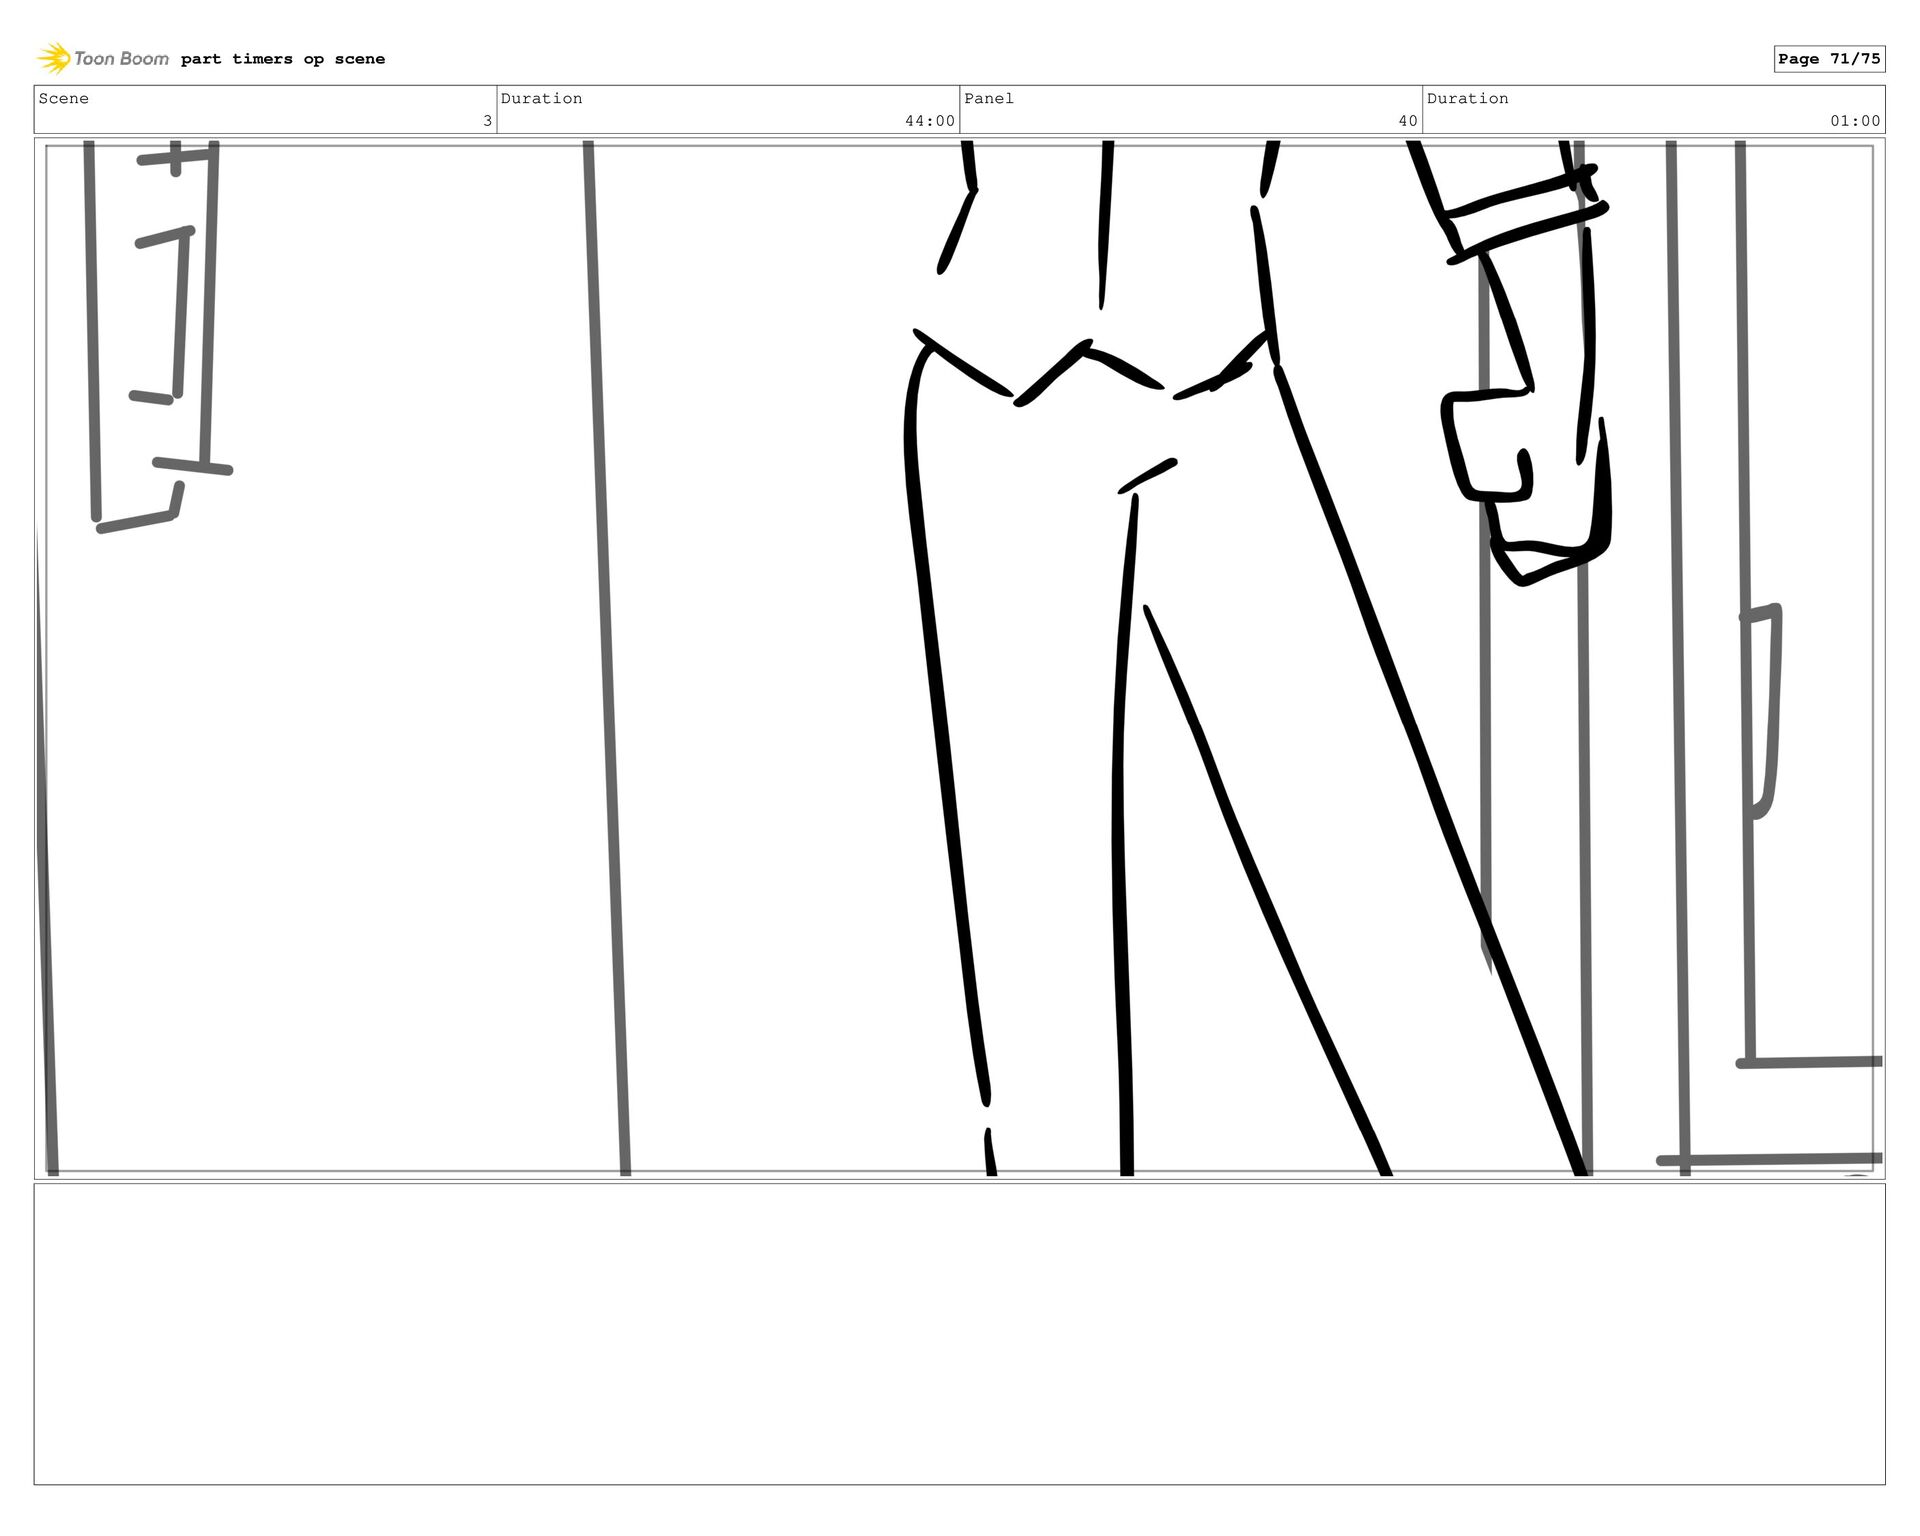Viewport: 1920px width, 1536px height.
Task: Select panel duration value '01:00'
Action: click(x=1855, y=121)
